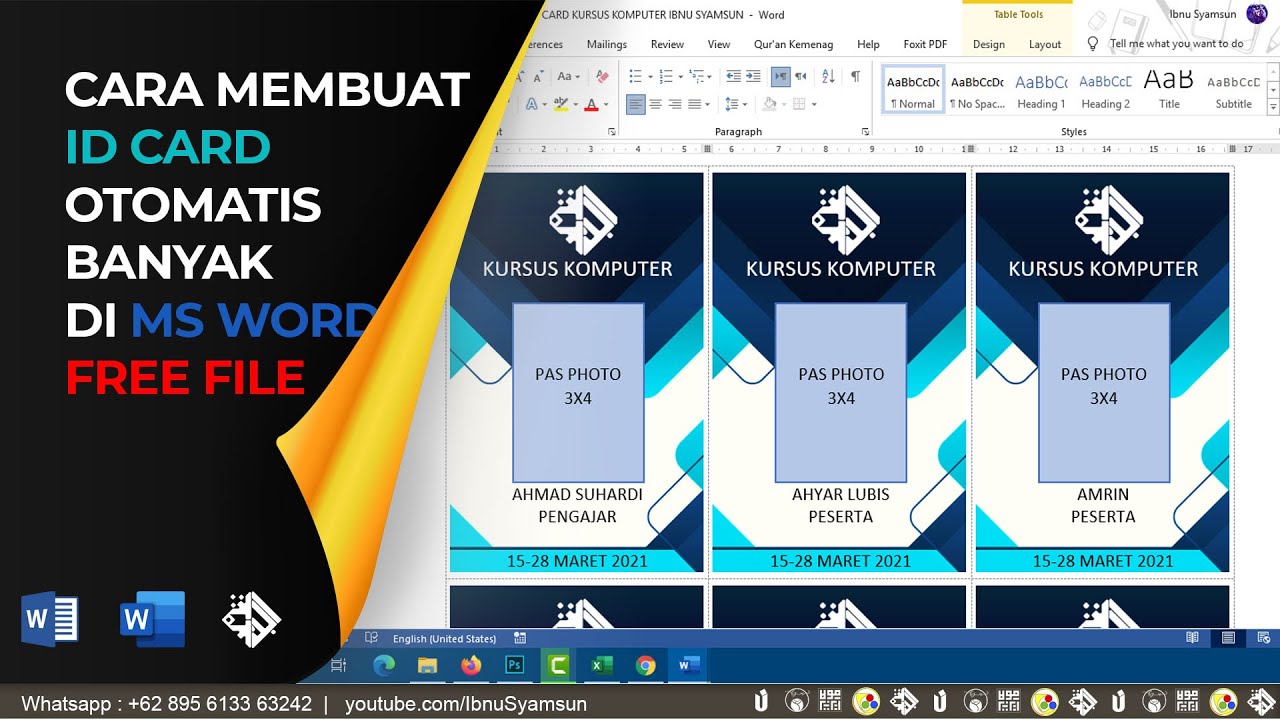Screen dimensions: 1280x720
Task: Switch to Web Layout view
Action: (1264, 637)
